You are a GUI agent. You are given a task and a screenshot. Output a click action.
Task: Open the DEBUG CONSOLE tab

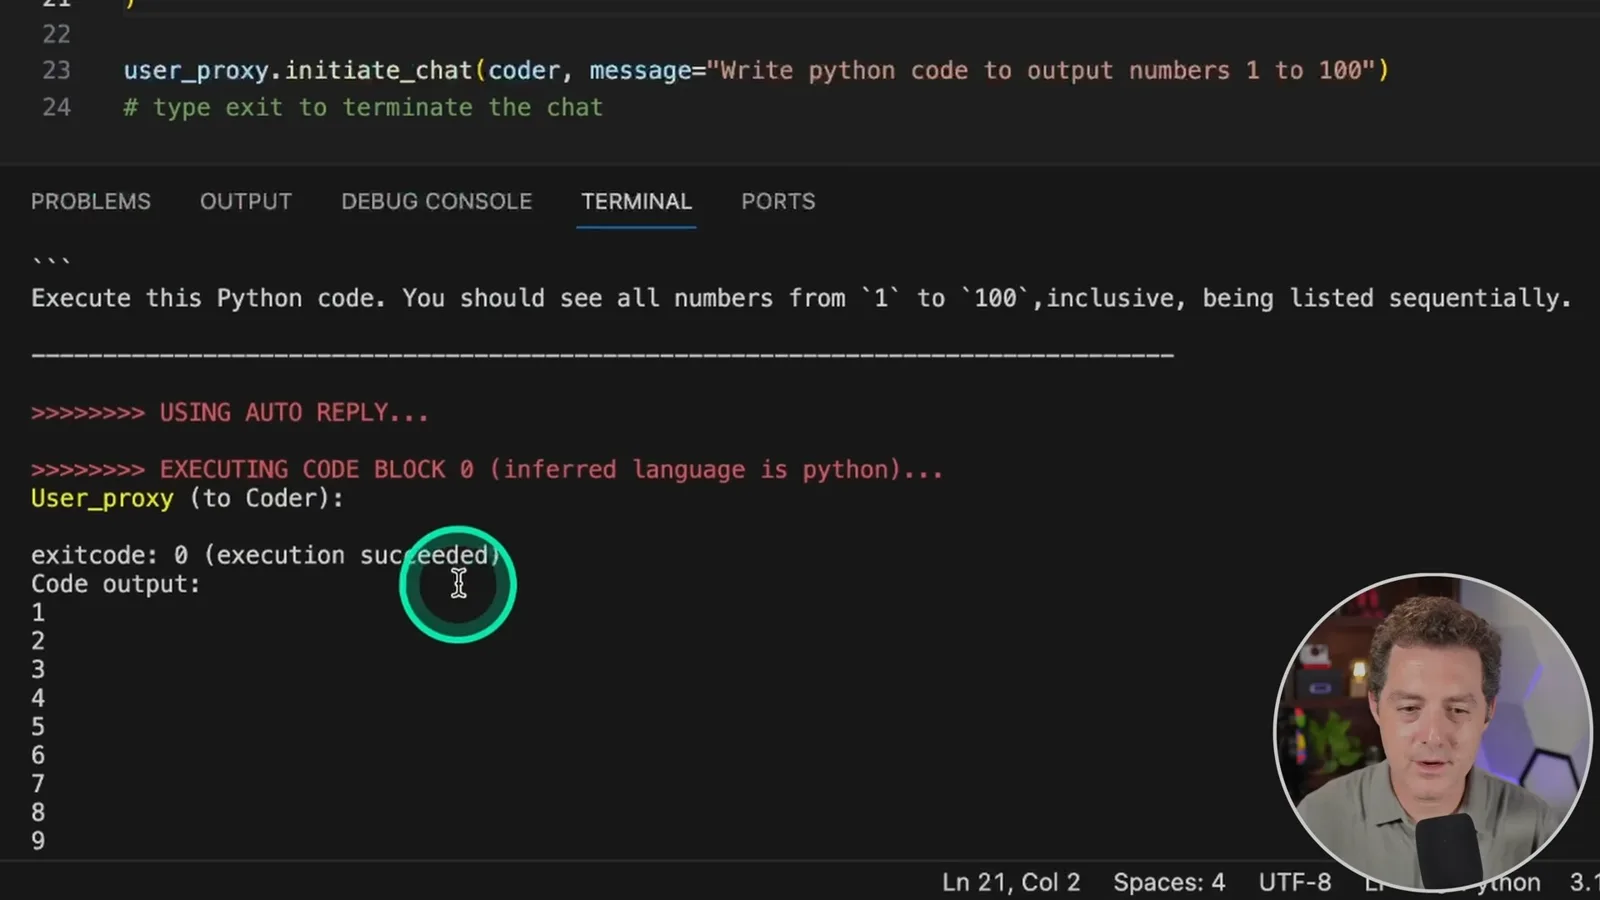[437, 201]
